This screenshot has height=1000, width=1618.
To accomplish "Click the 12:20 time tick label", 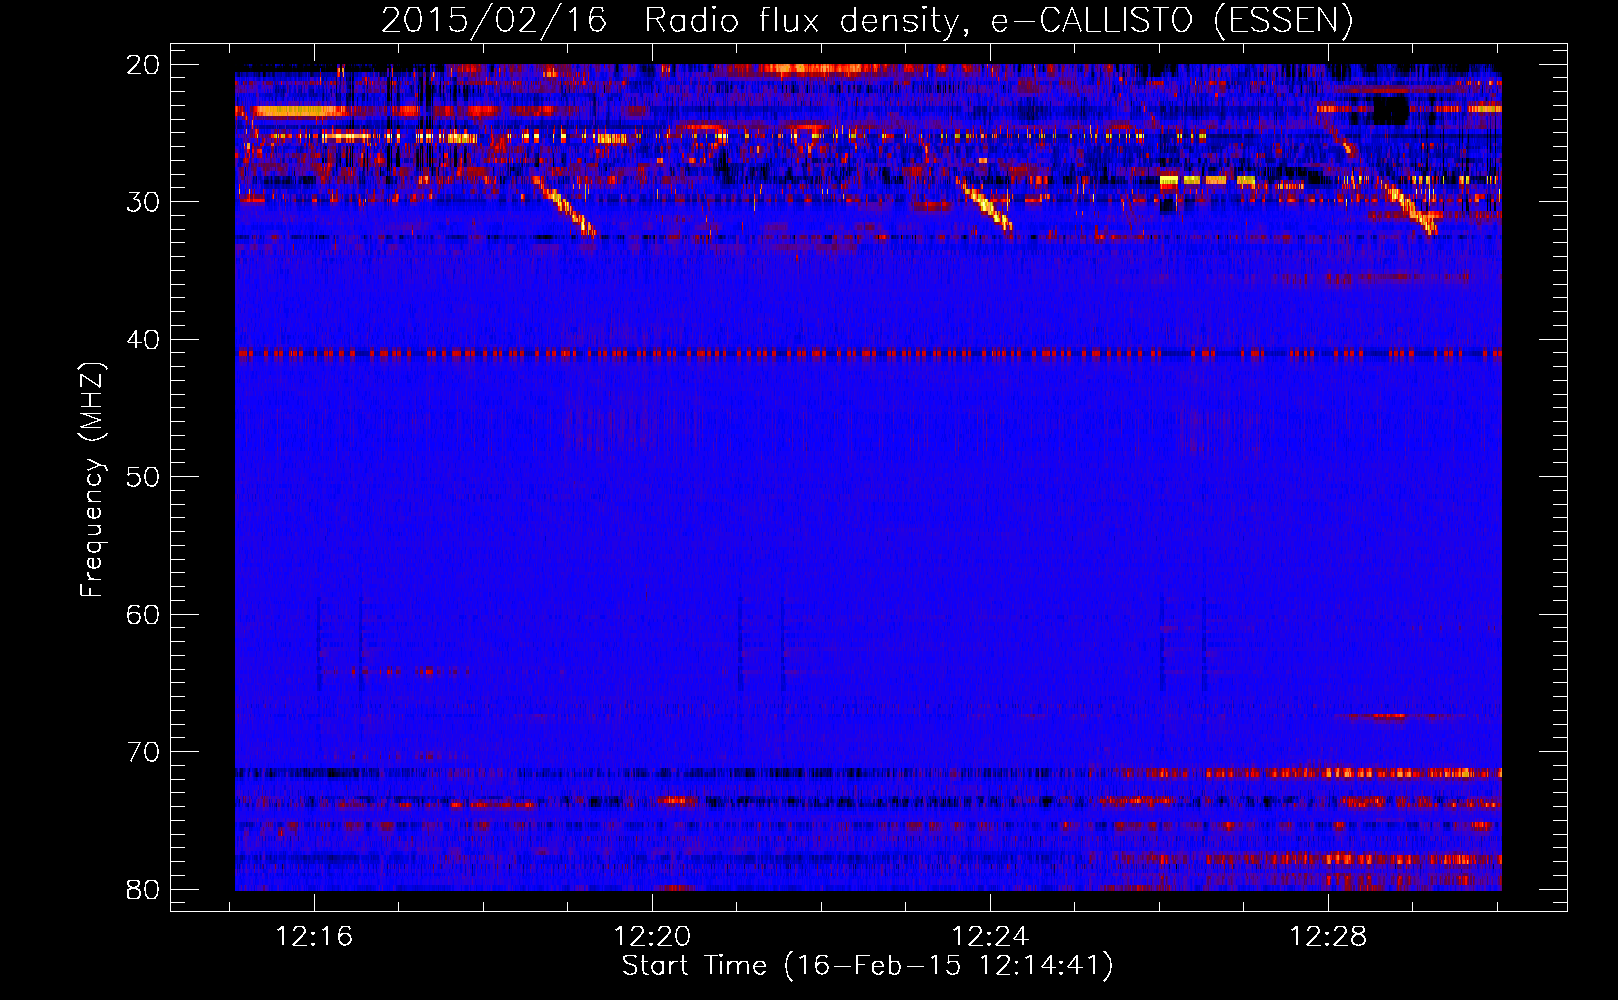I will (652, 937).
